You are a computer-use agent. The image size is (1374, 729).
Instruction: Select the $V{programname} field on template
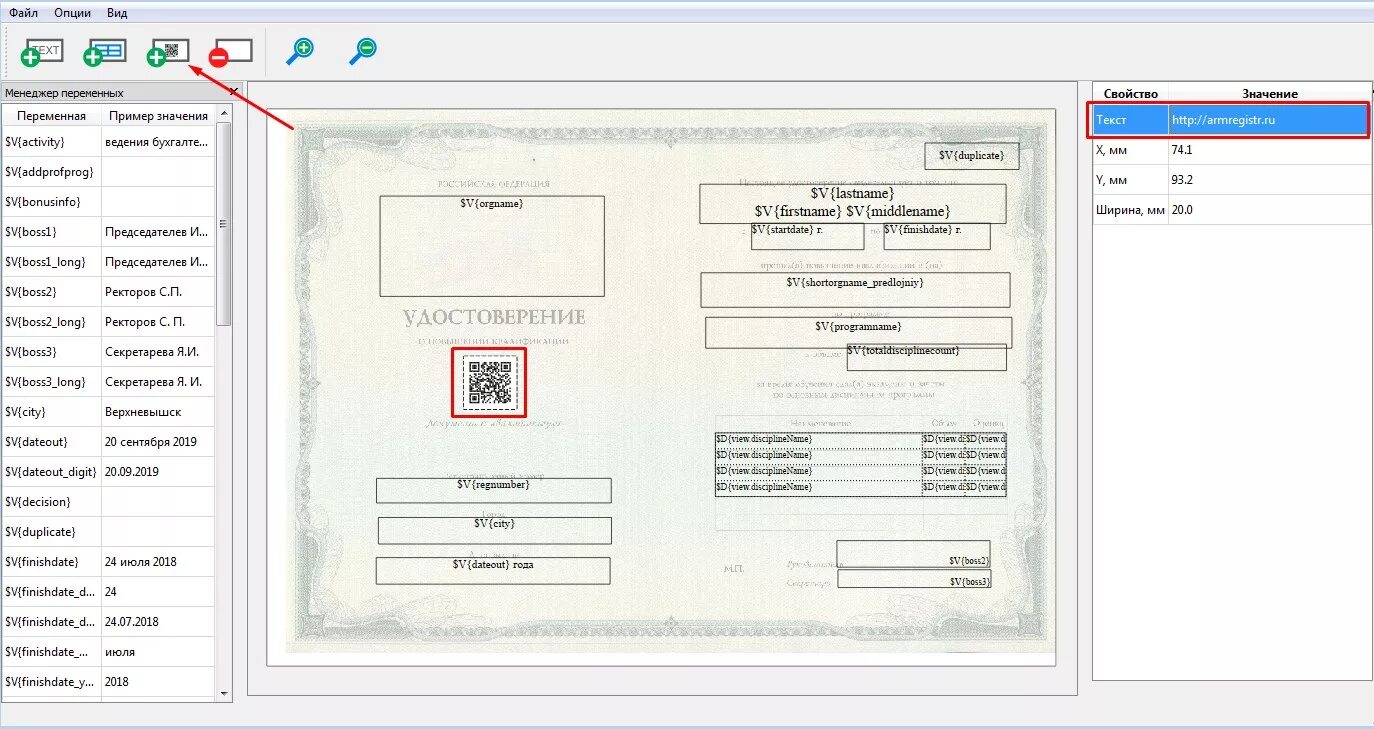pyautogui.click(x=859, y=333)
